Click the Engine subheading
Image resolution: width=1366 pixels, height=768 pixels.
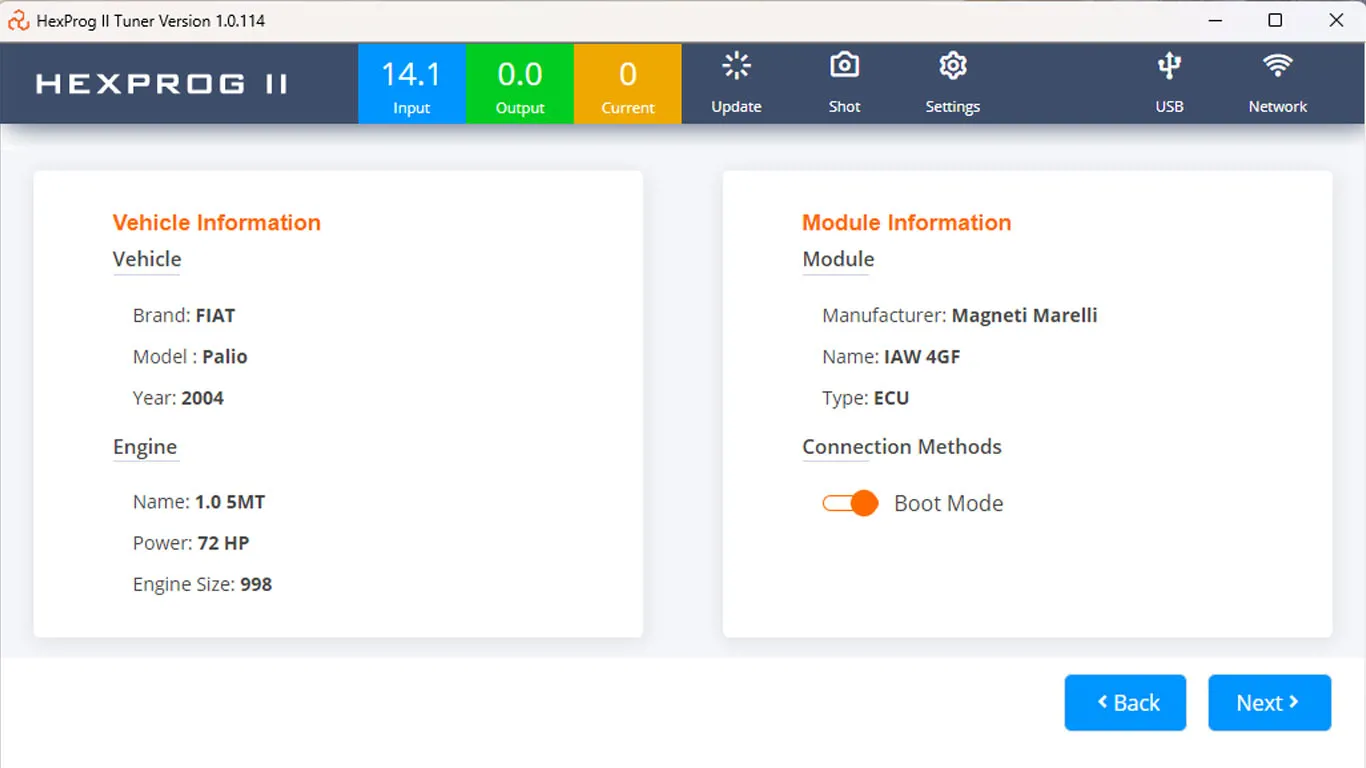145,448
